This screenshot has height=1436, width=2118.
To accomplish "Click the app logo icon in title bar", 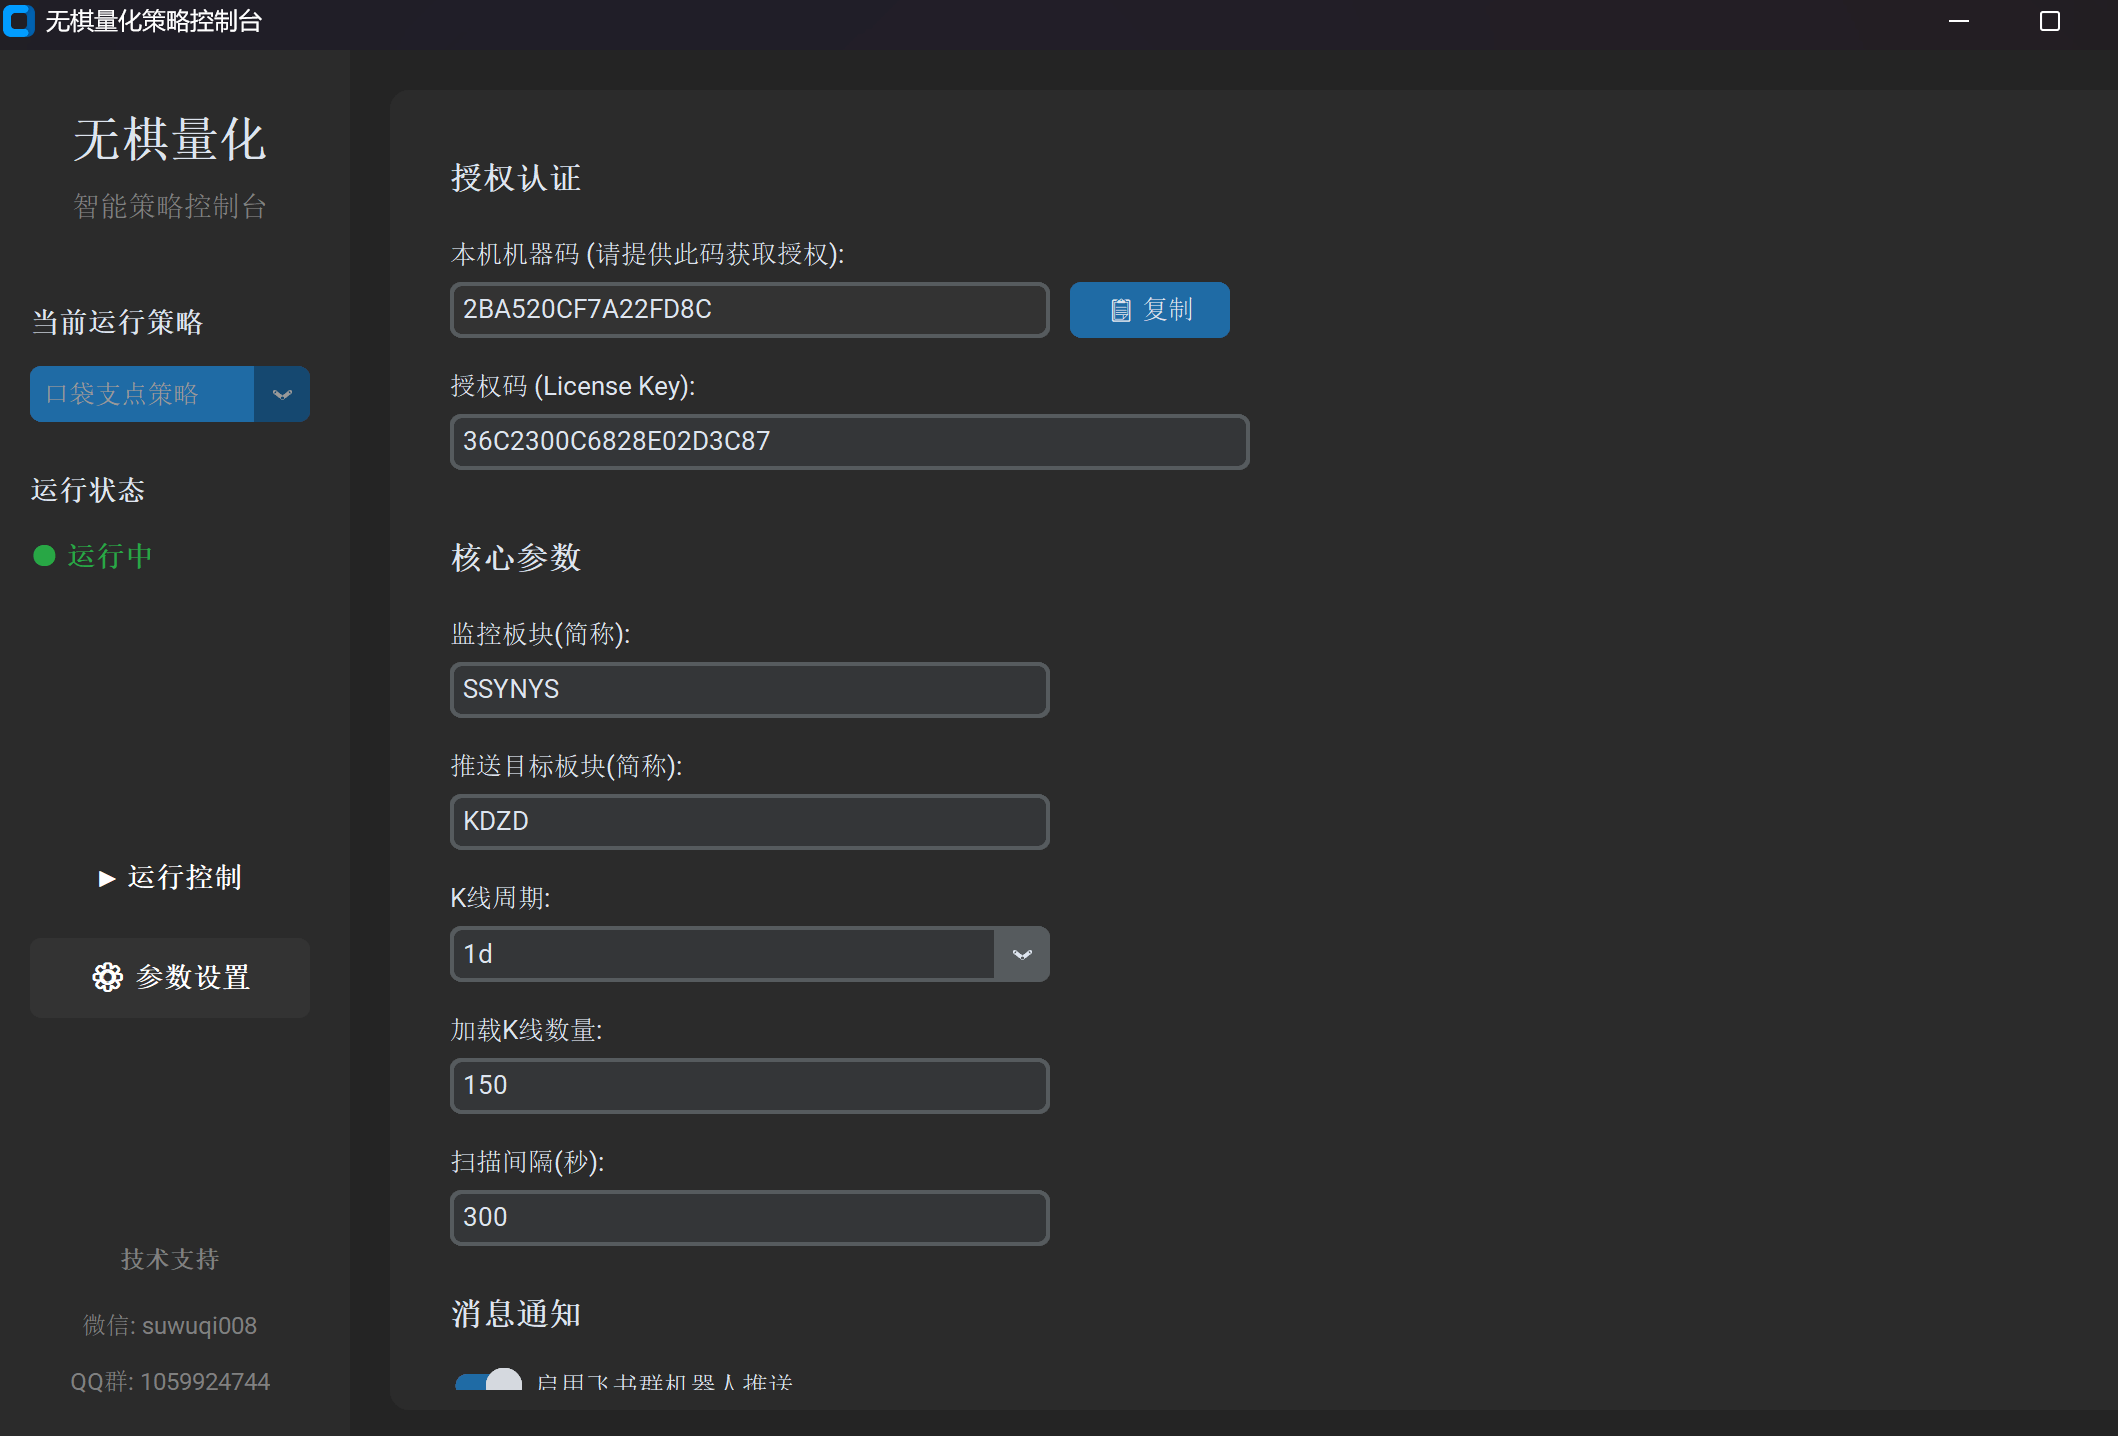I will (x=18, y=21).
